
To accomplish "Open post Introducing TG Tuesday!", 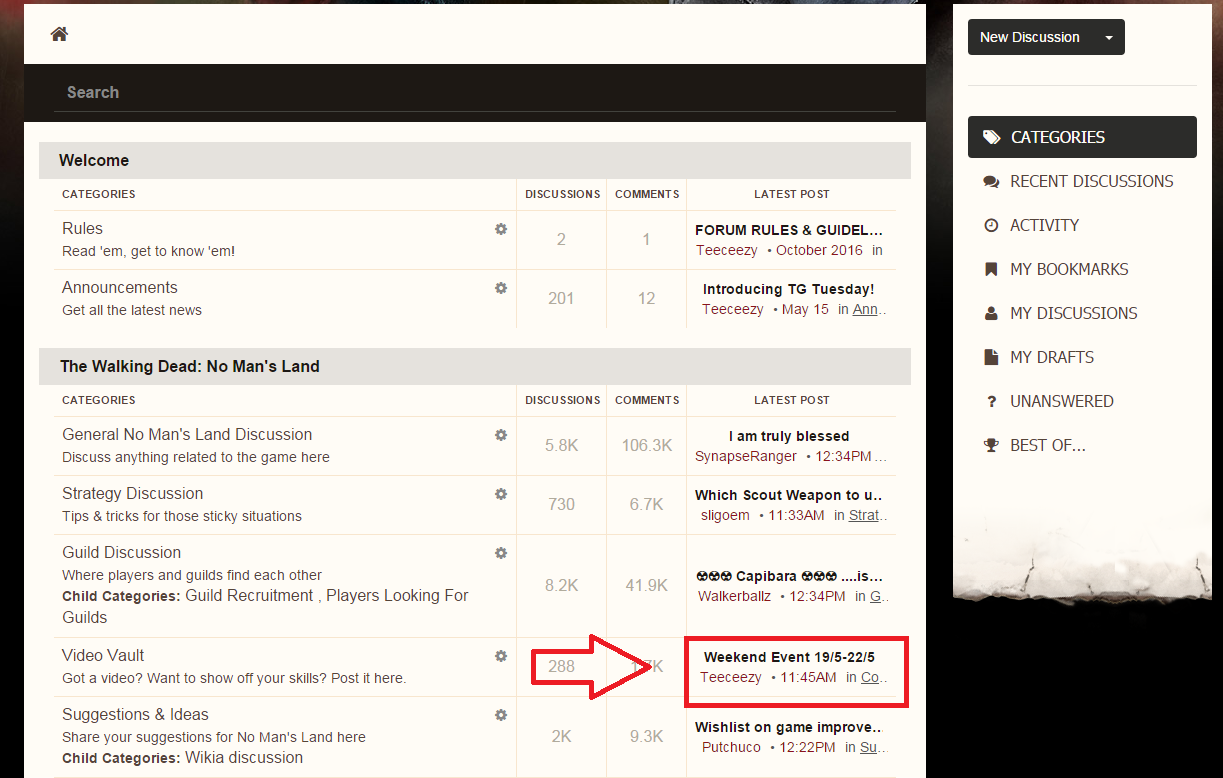I will 788,289.
